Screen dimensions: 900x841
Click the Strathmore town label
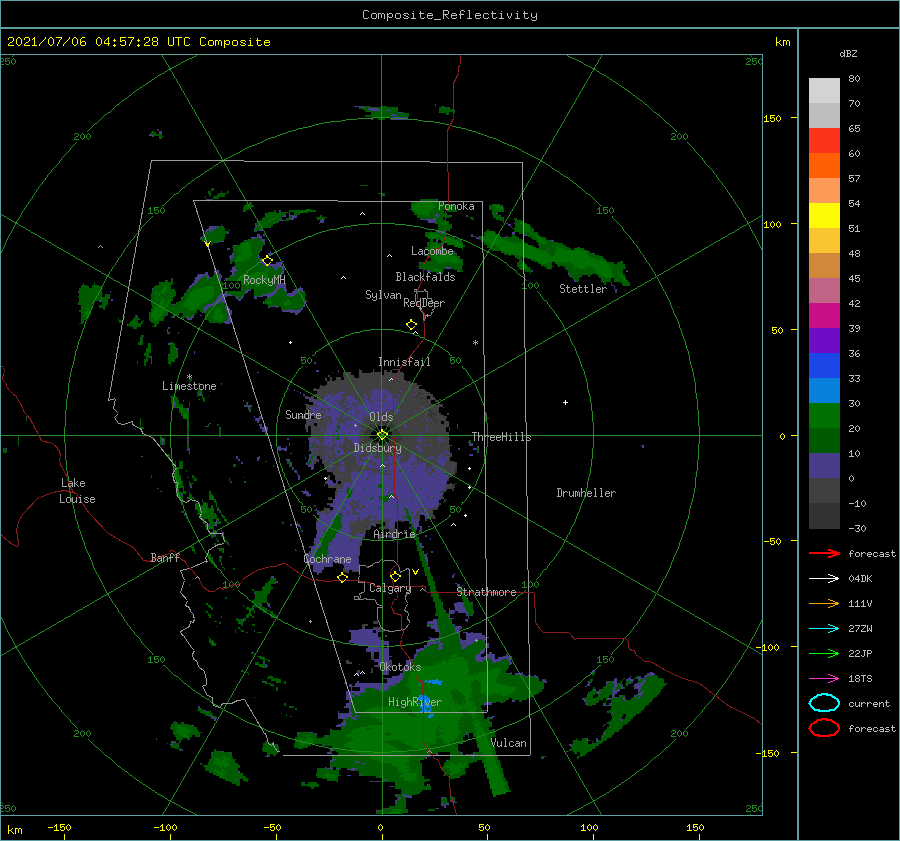pyautogui.click(x=486, y=592)
